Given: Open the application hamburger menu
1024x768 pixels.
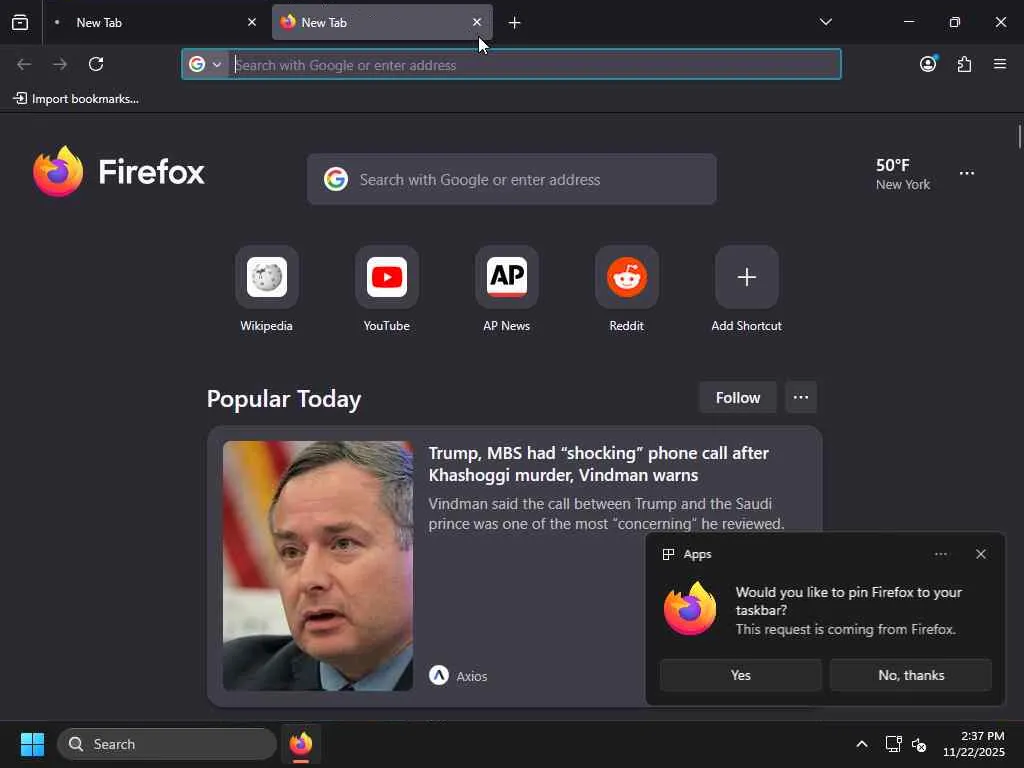Looking at the screenshot, I should [1000, 64].
